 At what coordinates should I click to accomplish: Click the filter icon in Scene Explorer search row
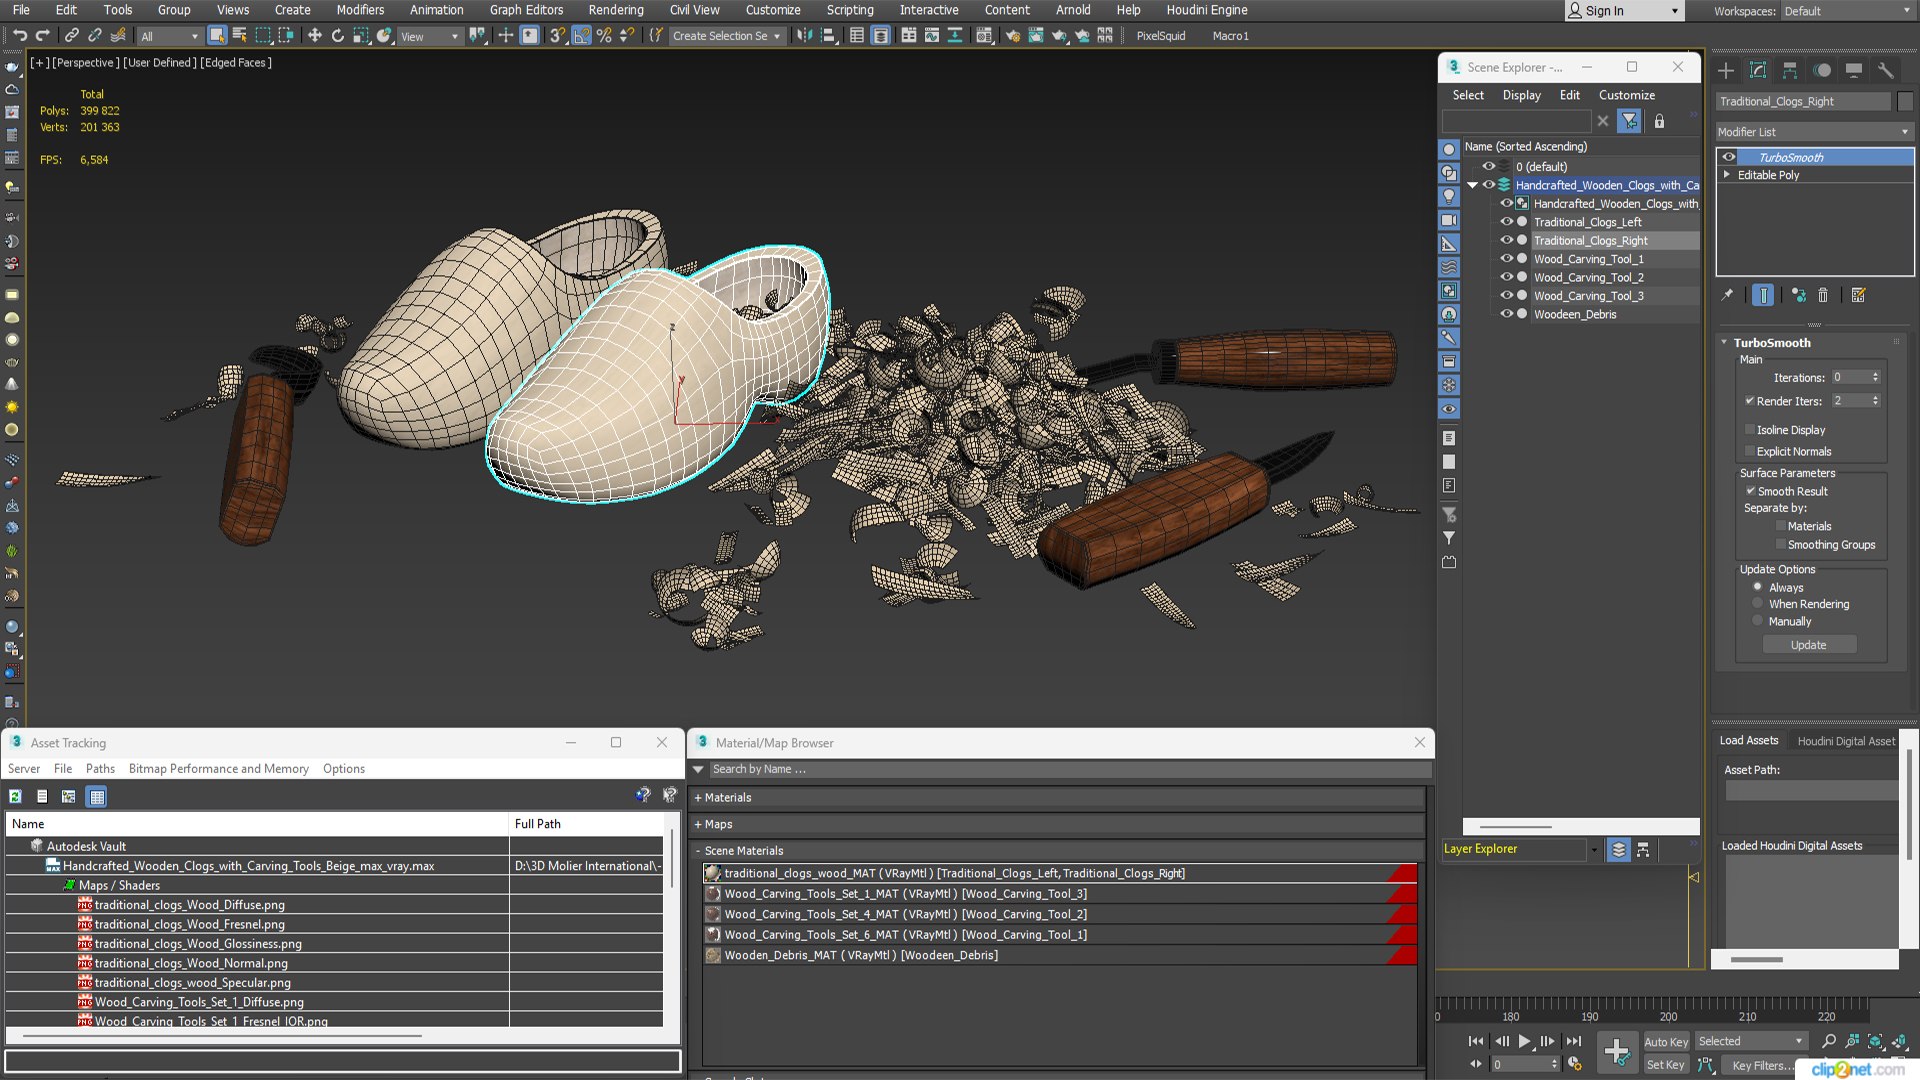1630,121
